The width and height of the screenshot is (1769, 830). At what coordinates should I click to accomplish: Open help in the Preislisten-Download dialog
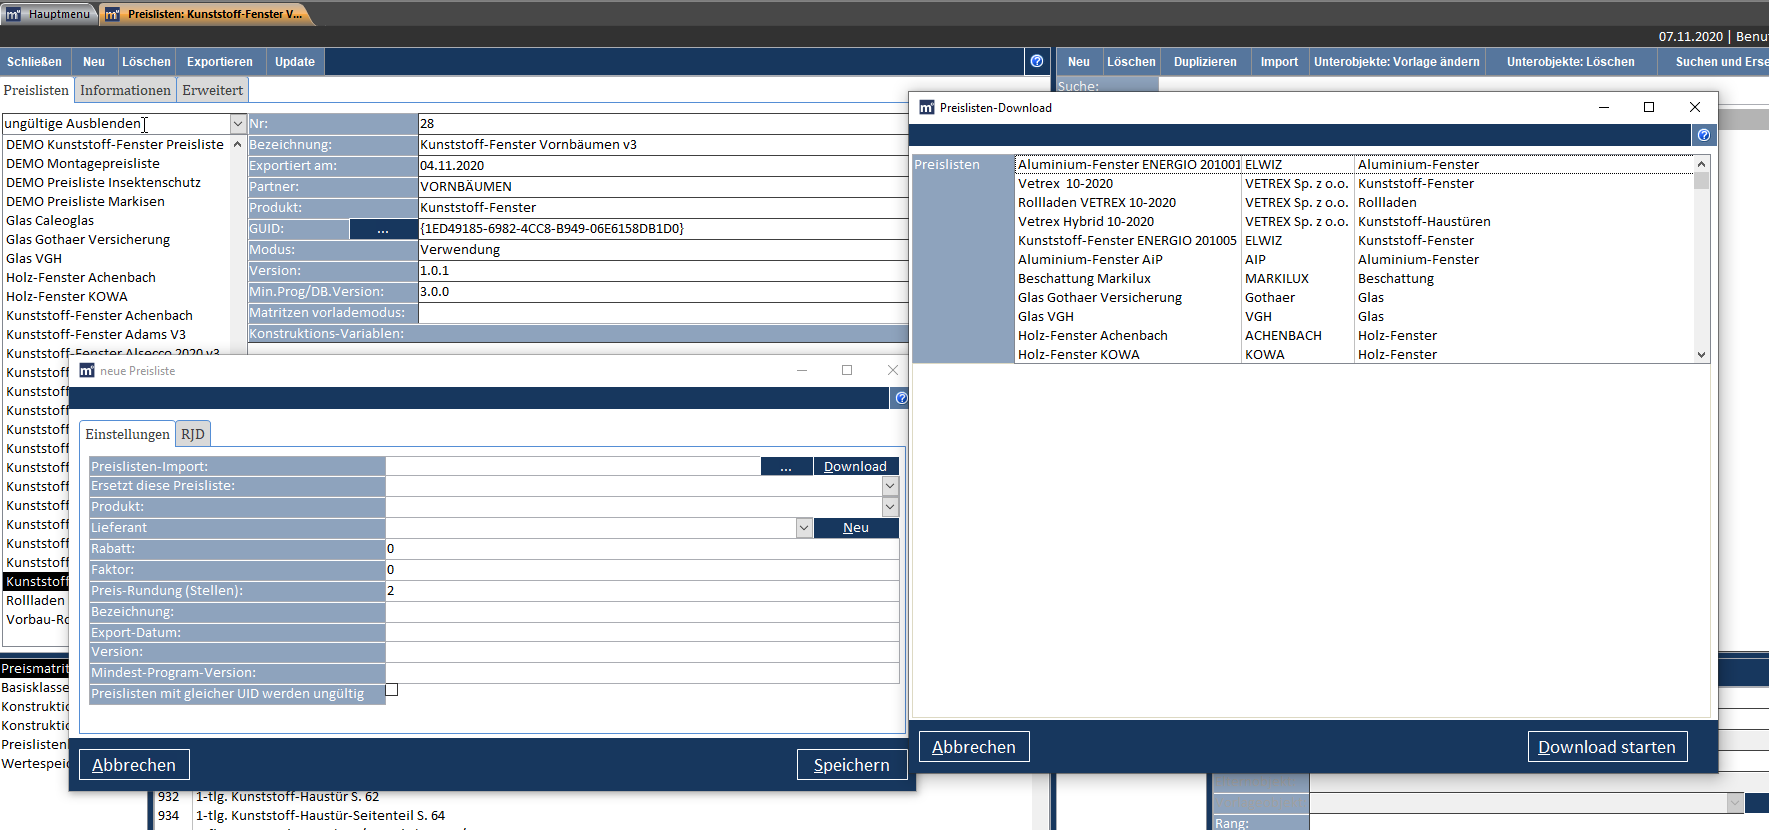click(x=1704, y=135)
